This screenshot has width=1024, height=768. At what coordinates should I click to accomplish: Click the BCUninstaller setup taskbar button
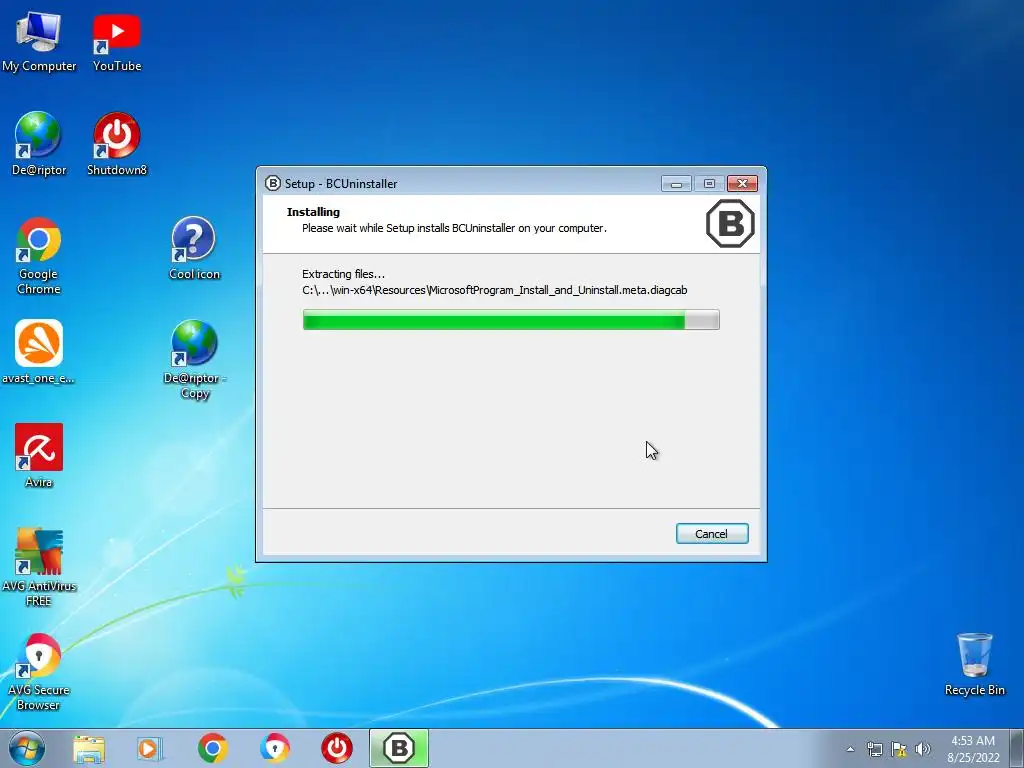[x=399, y=748]
